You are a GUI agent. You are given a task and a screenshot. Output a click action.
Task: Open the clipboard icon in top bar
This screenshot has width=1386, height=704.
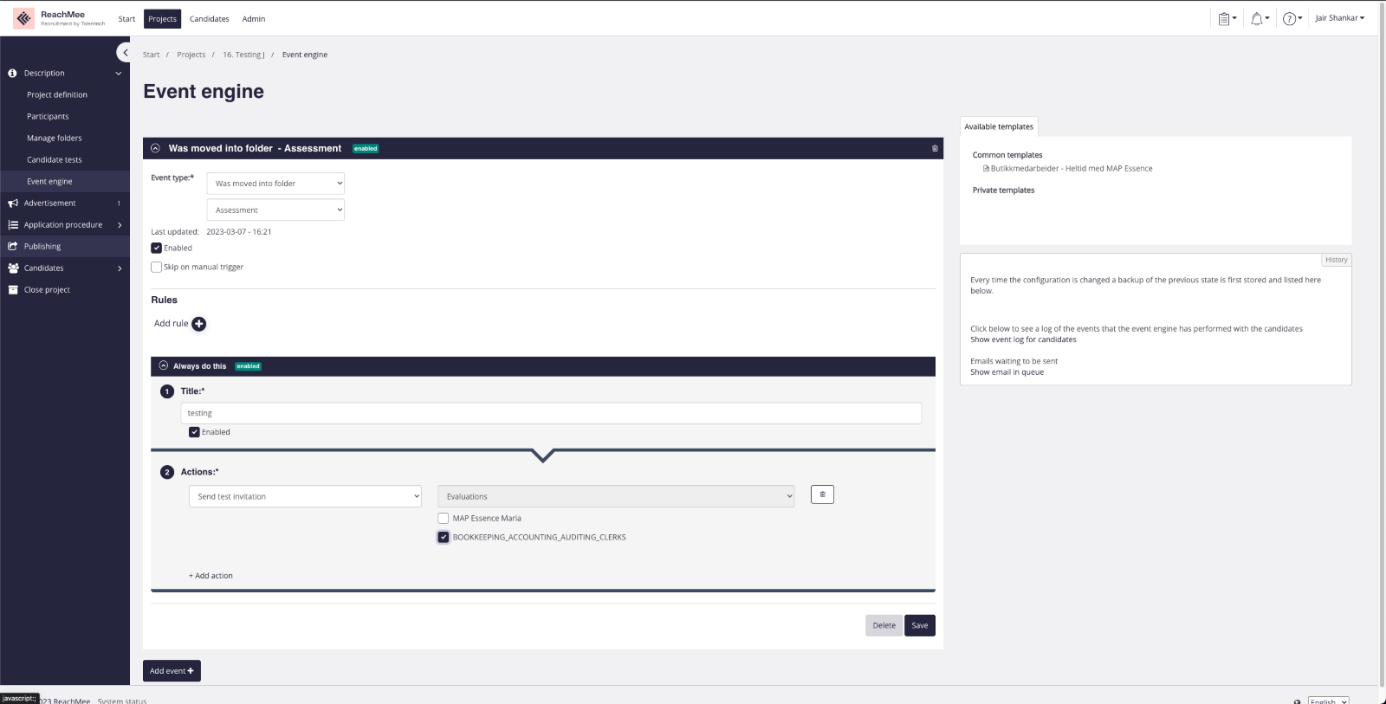(x=1223, y=19)
